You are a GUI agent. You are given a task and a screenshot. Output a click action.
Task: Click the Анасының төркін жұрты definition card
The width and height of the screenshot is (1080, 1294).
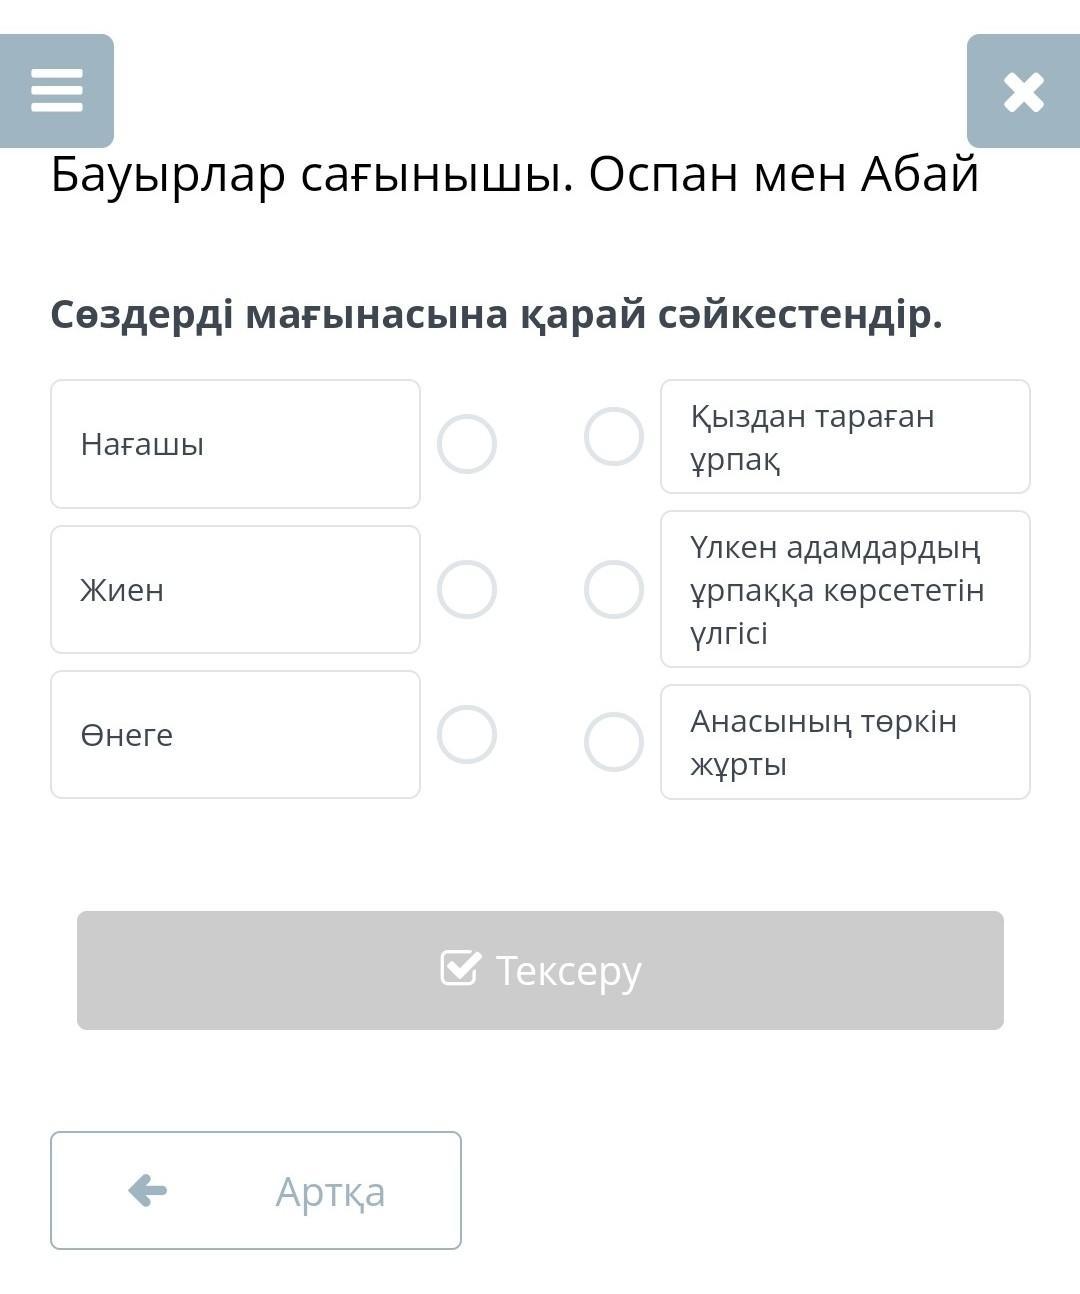845,742
